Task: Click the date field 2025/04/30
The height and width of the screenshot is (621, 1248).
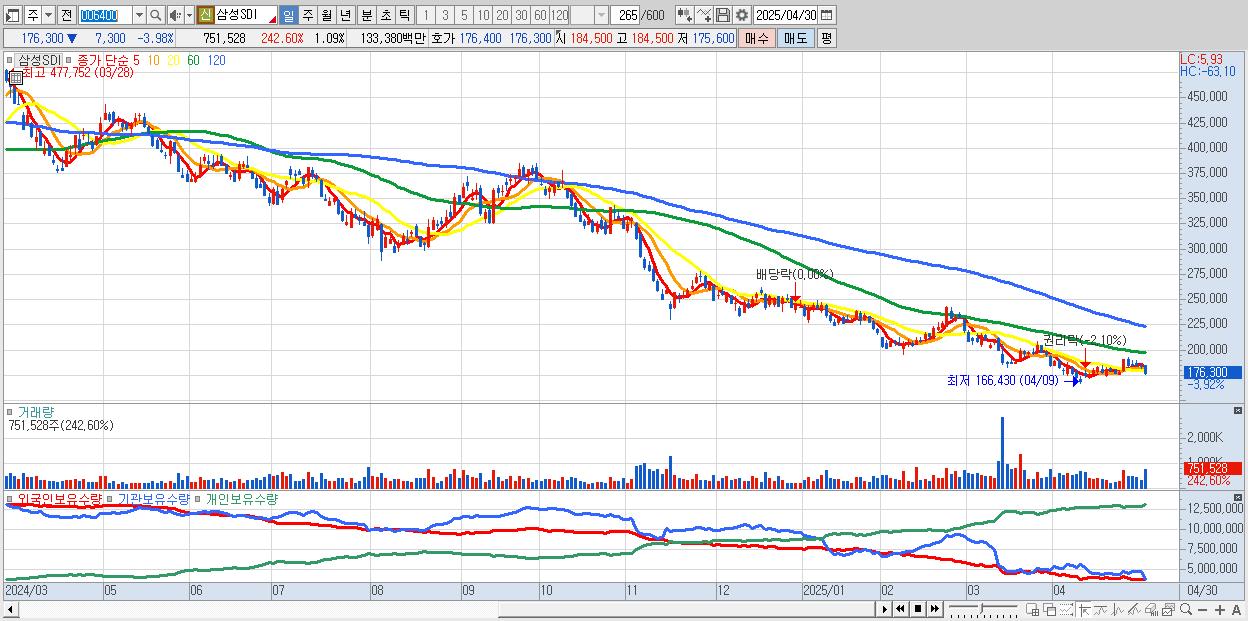Action: [786, 15]
